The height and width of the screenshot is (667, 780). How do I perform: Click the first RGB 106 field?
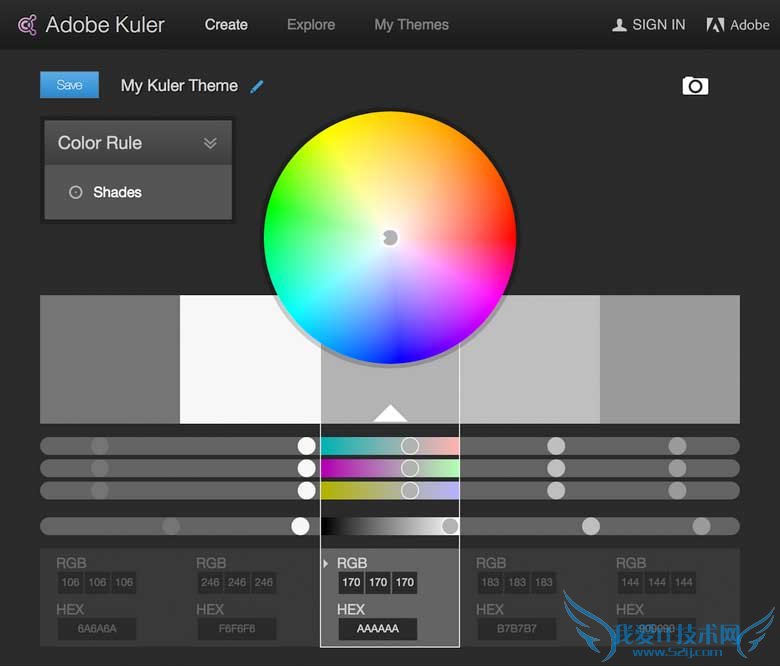71,582
